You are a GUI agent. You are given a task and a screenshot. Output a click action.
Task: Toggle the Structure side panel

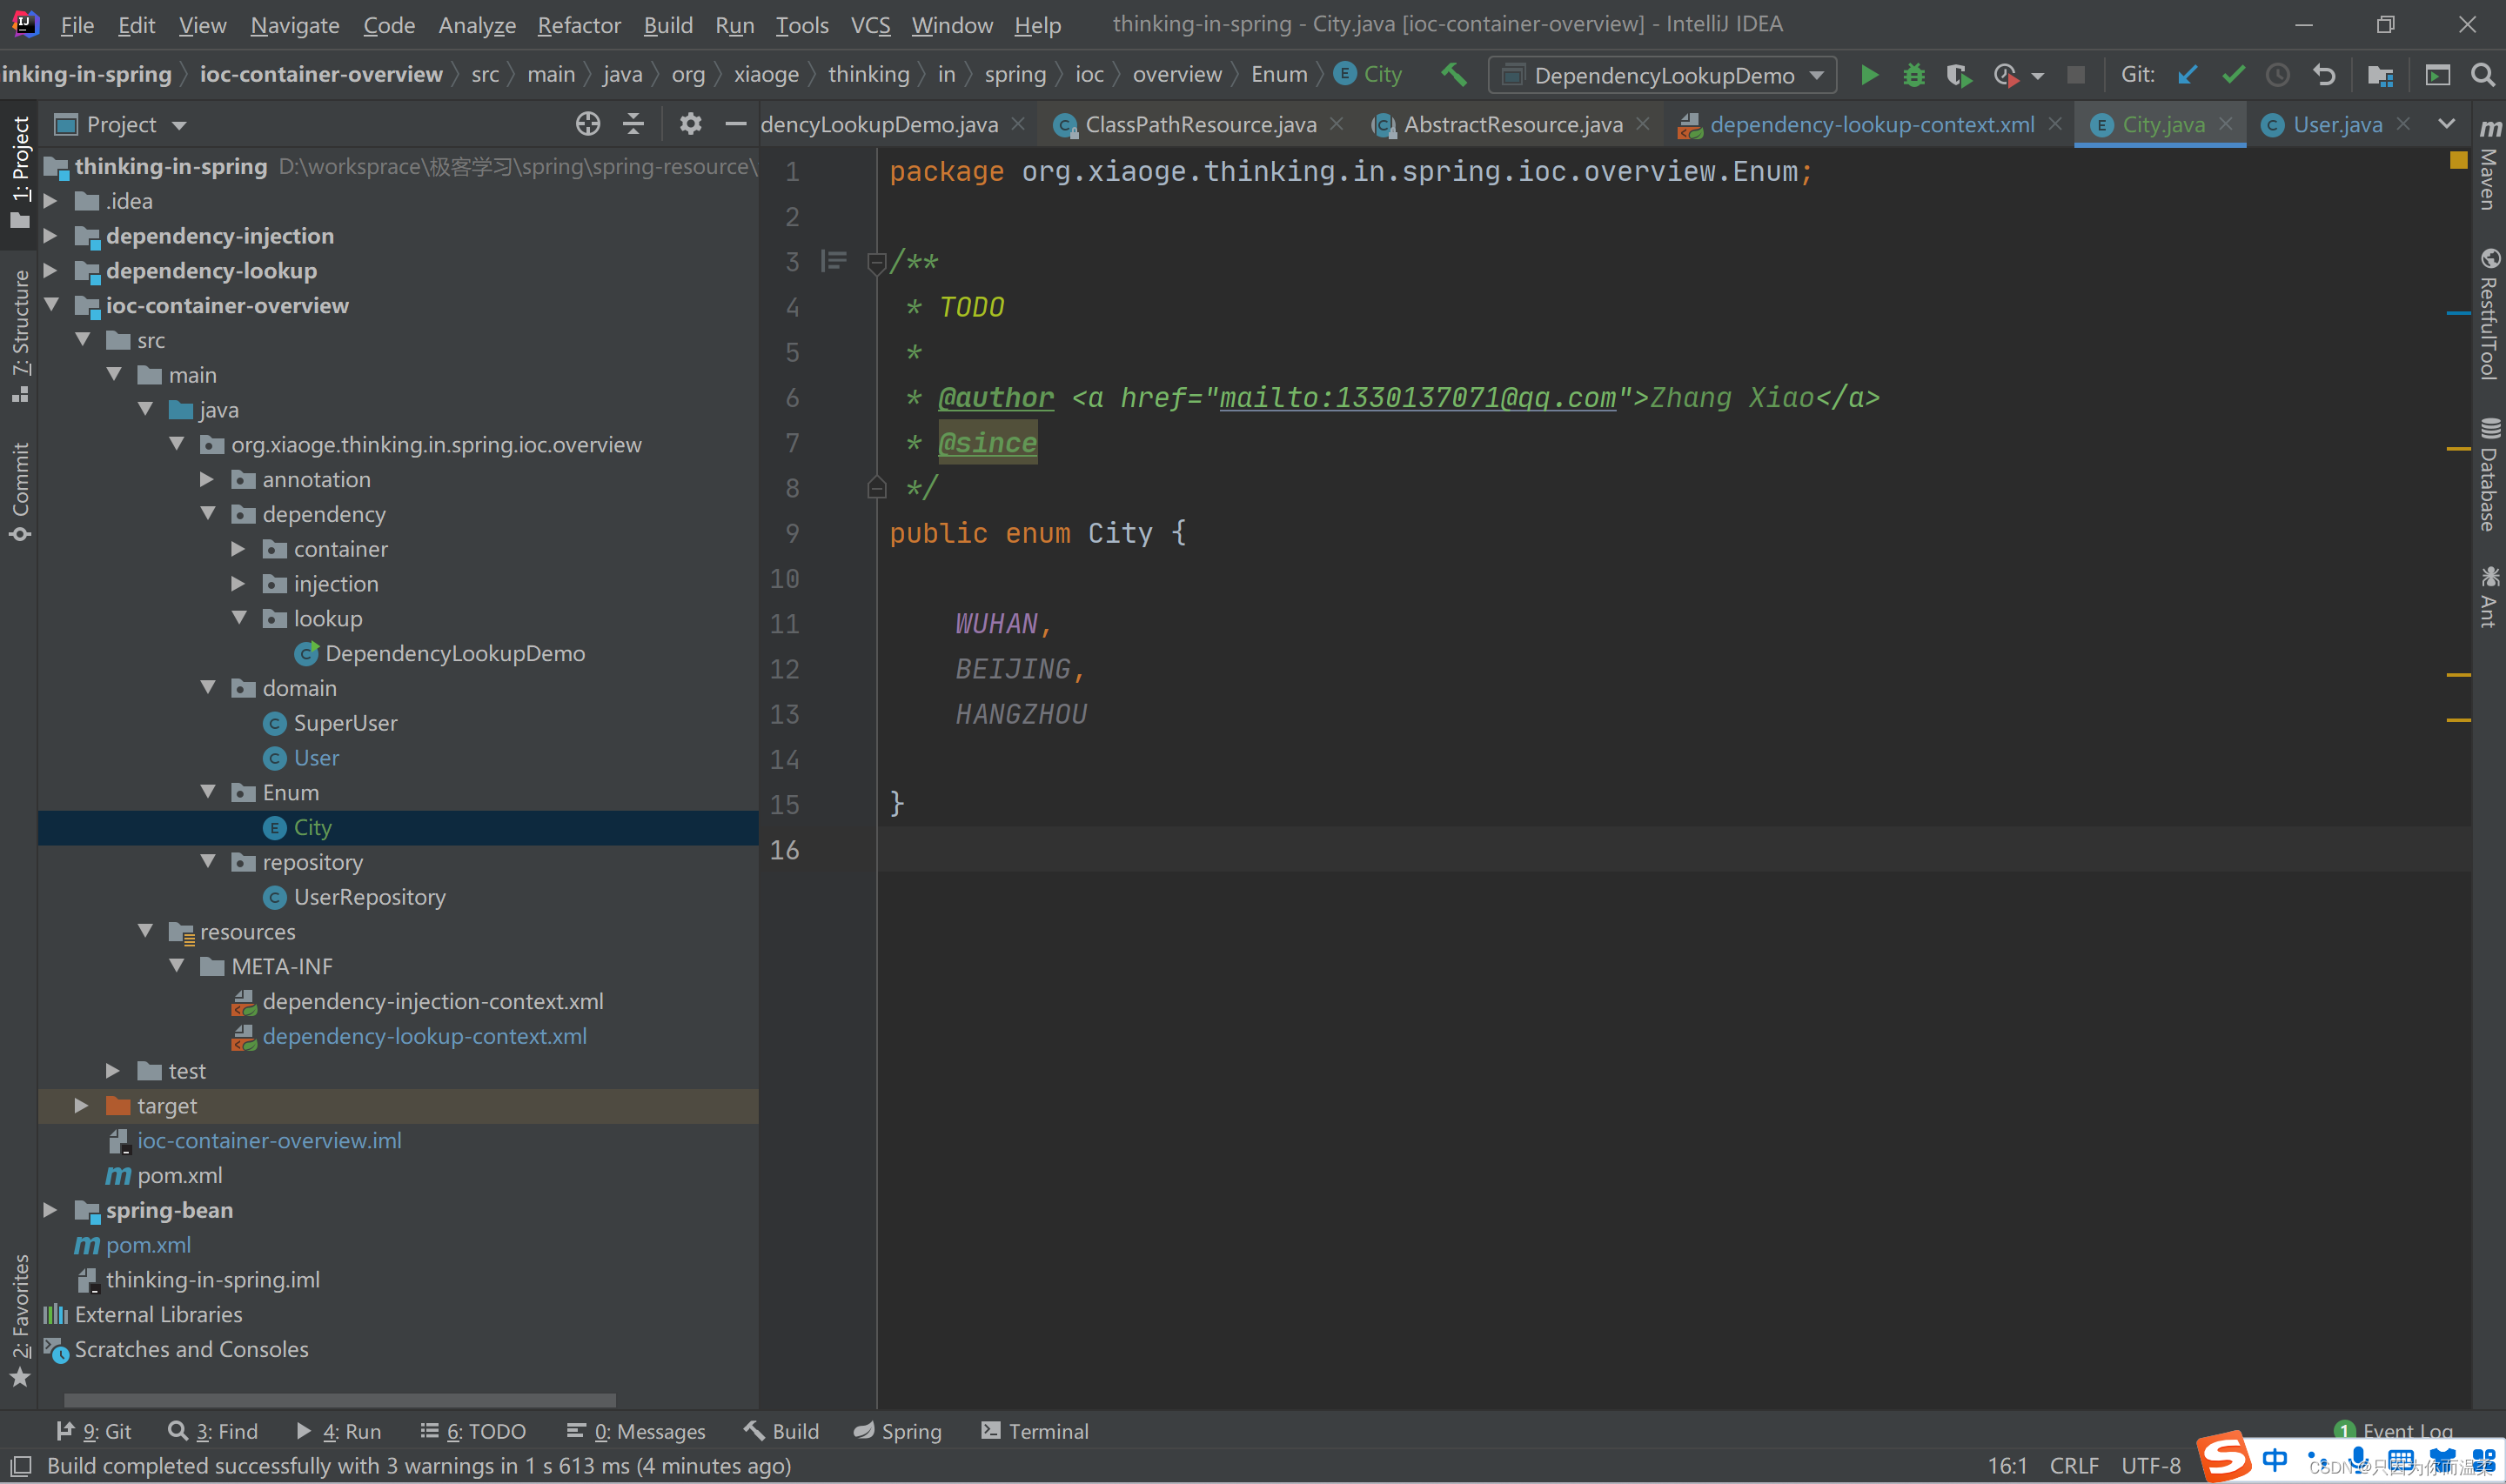[20, 333]
